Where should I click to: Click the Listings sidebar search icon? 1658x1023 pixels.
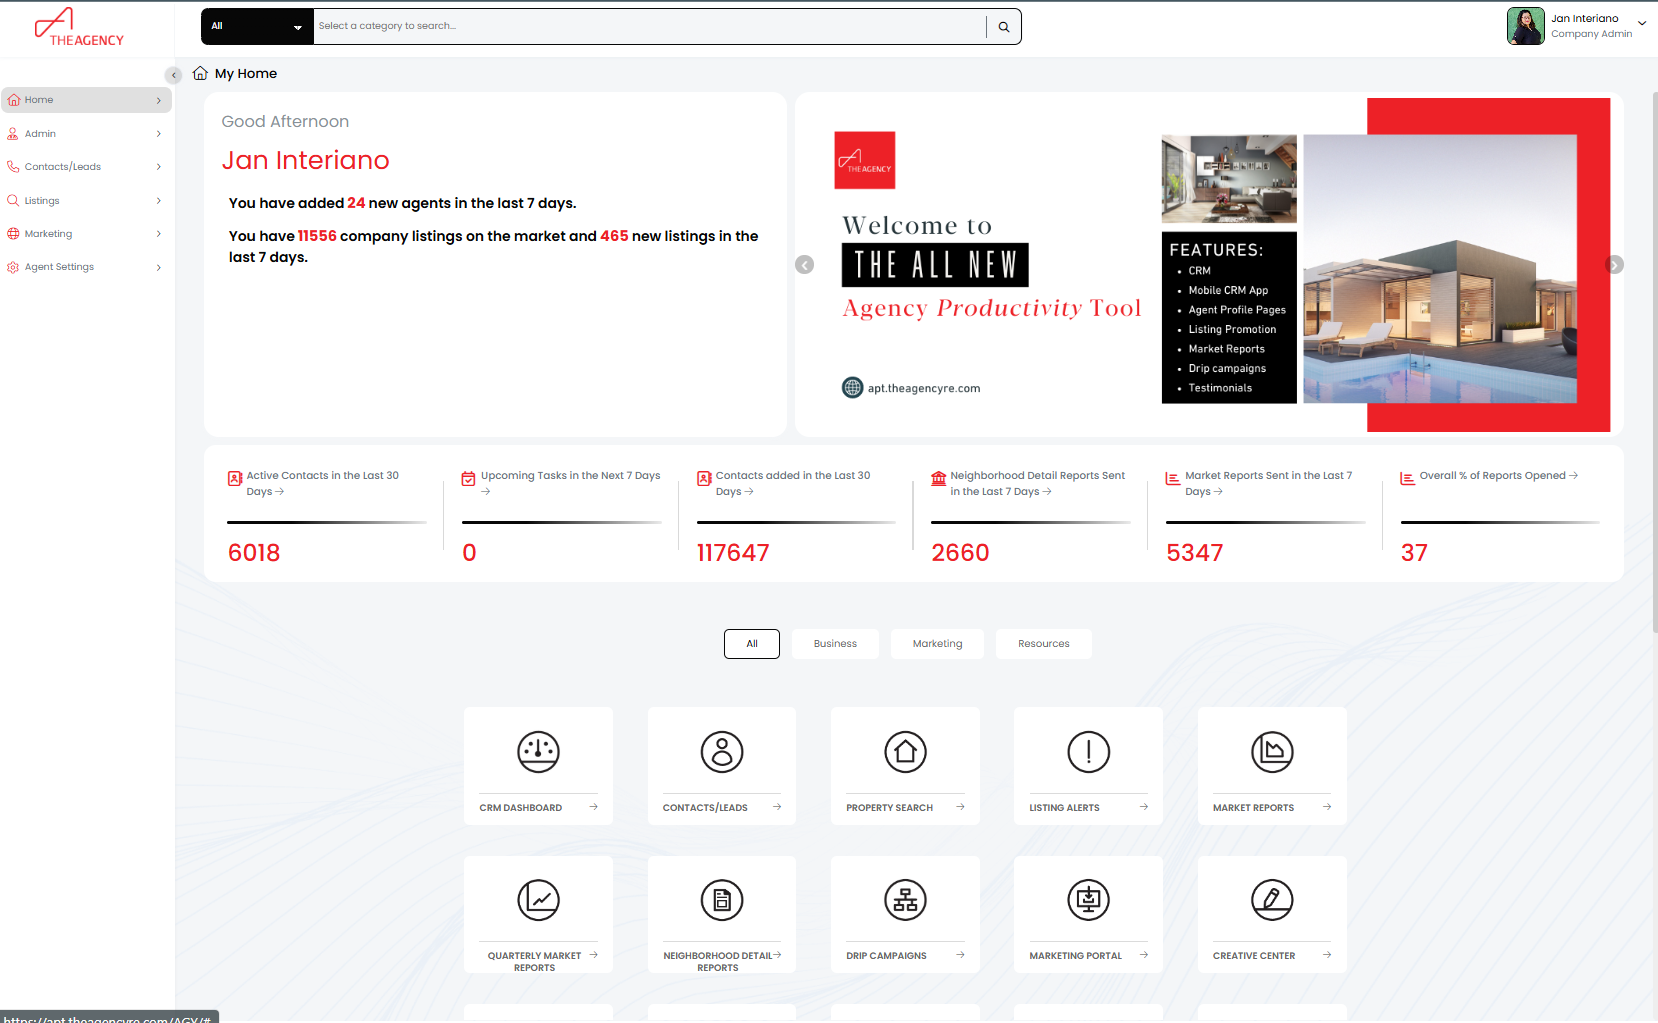tap(13, 201)
